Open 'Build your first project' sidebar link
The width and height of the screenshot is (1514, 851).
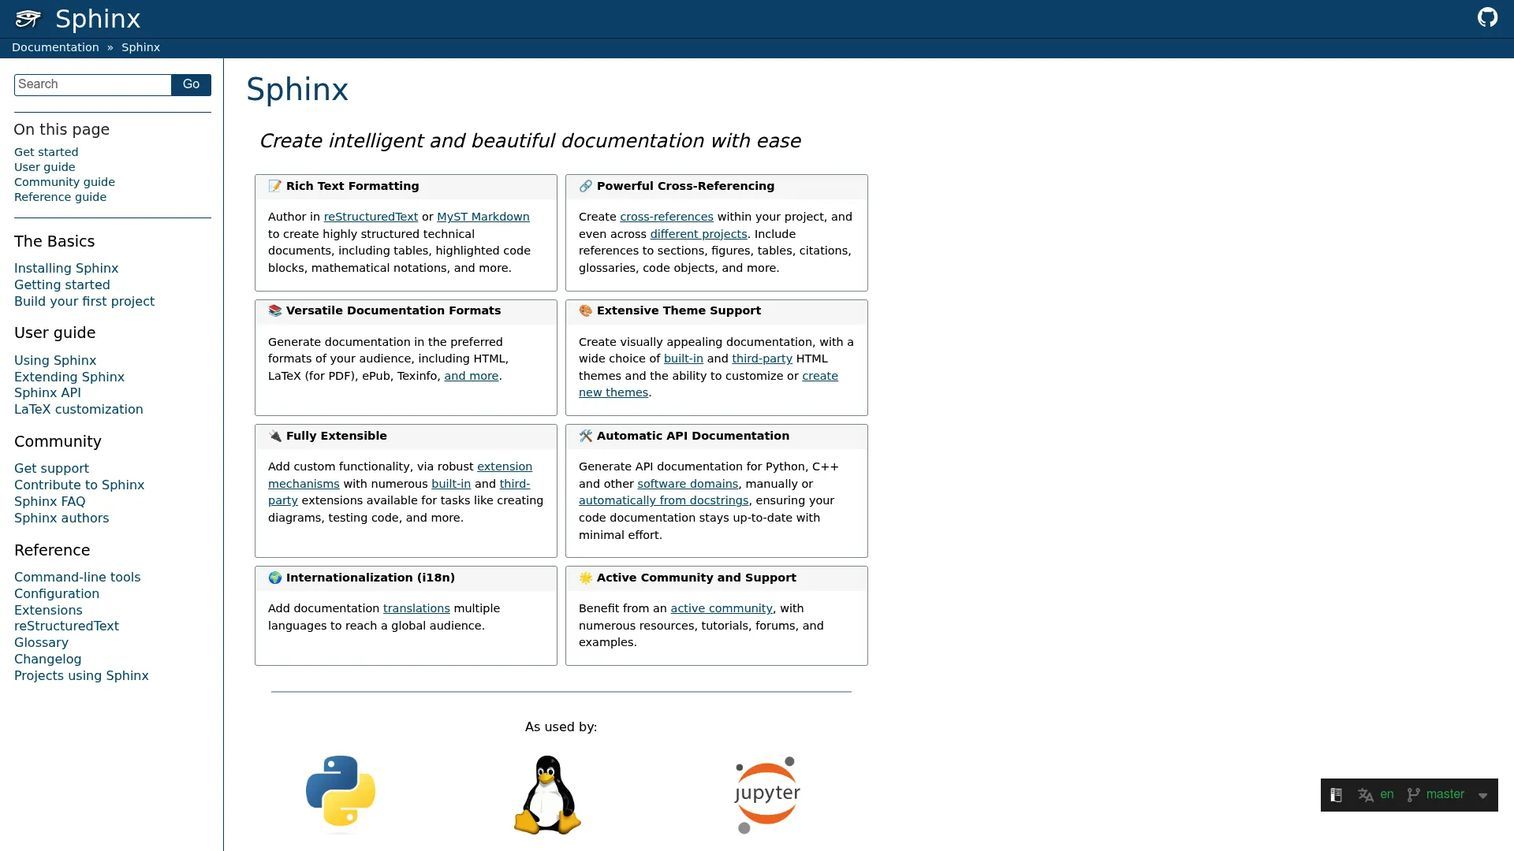point(84,301)
